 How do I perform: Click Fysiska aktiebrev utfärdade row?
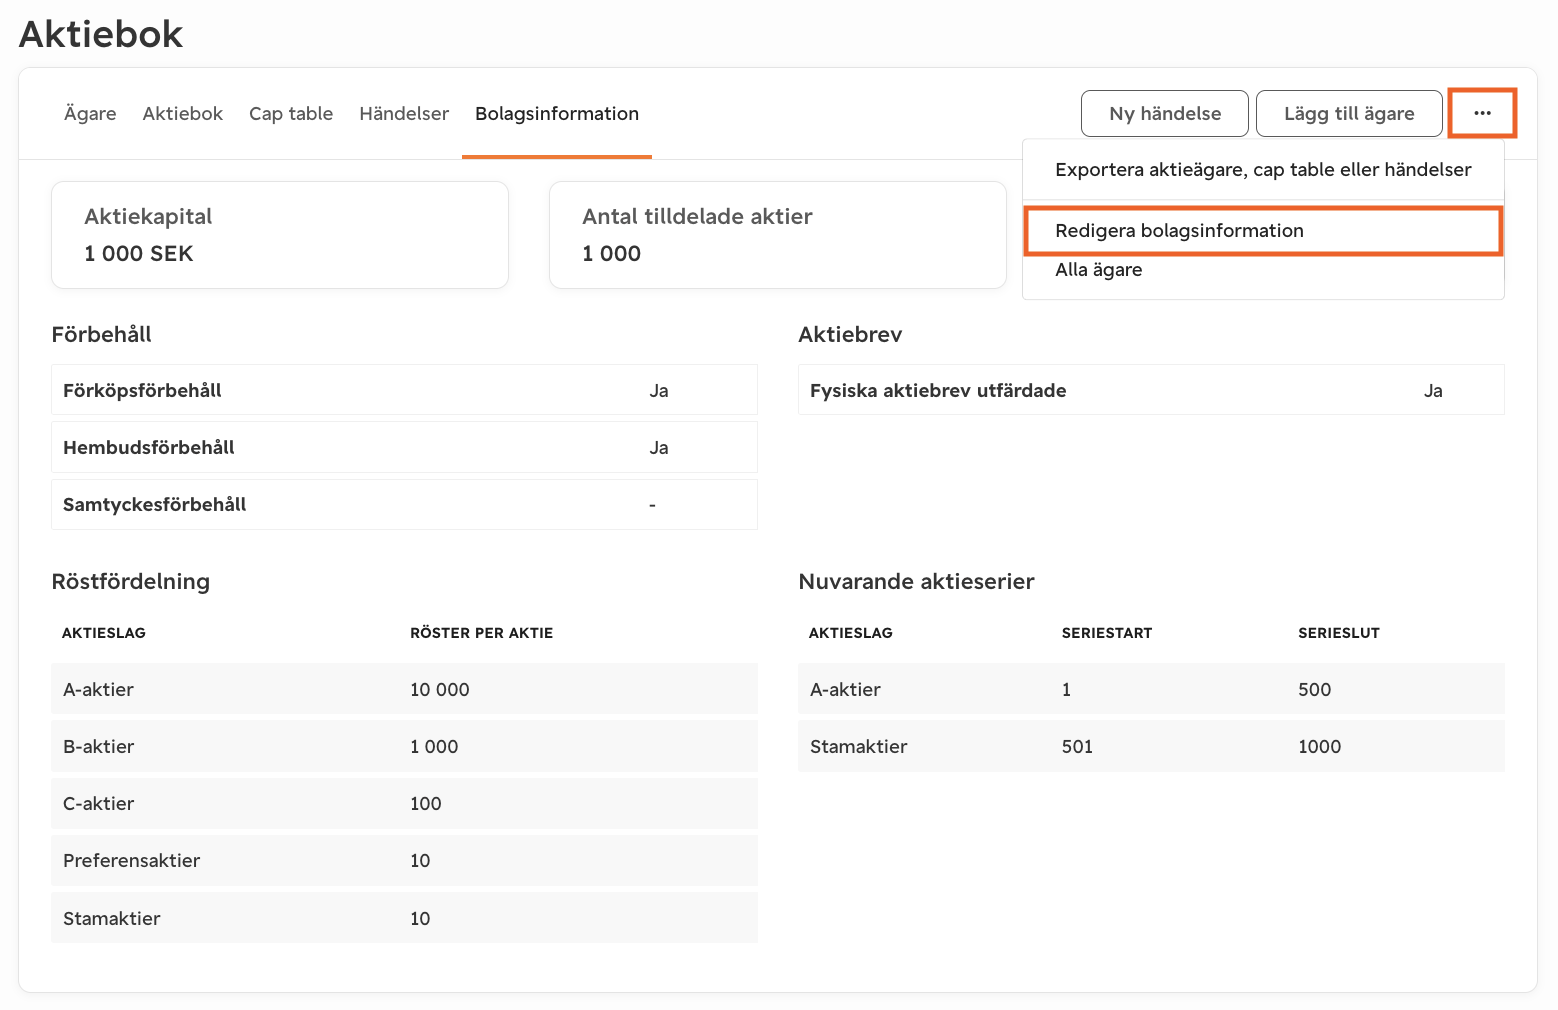click(x=1151, y=390)
